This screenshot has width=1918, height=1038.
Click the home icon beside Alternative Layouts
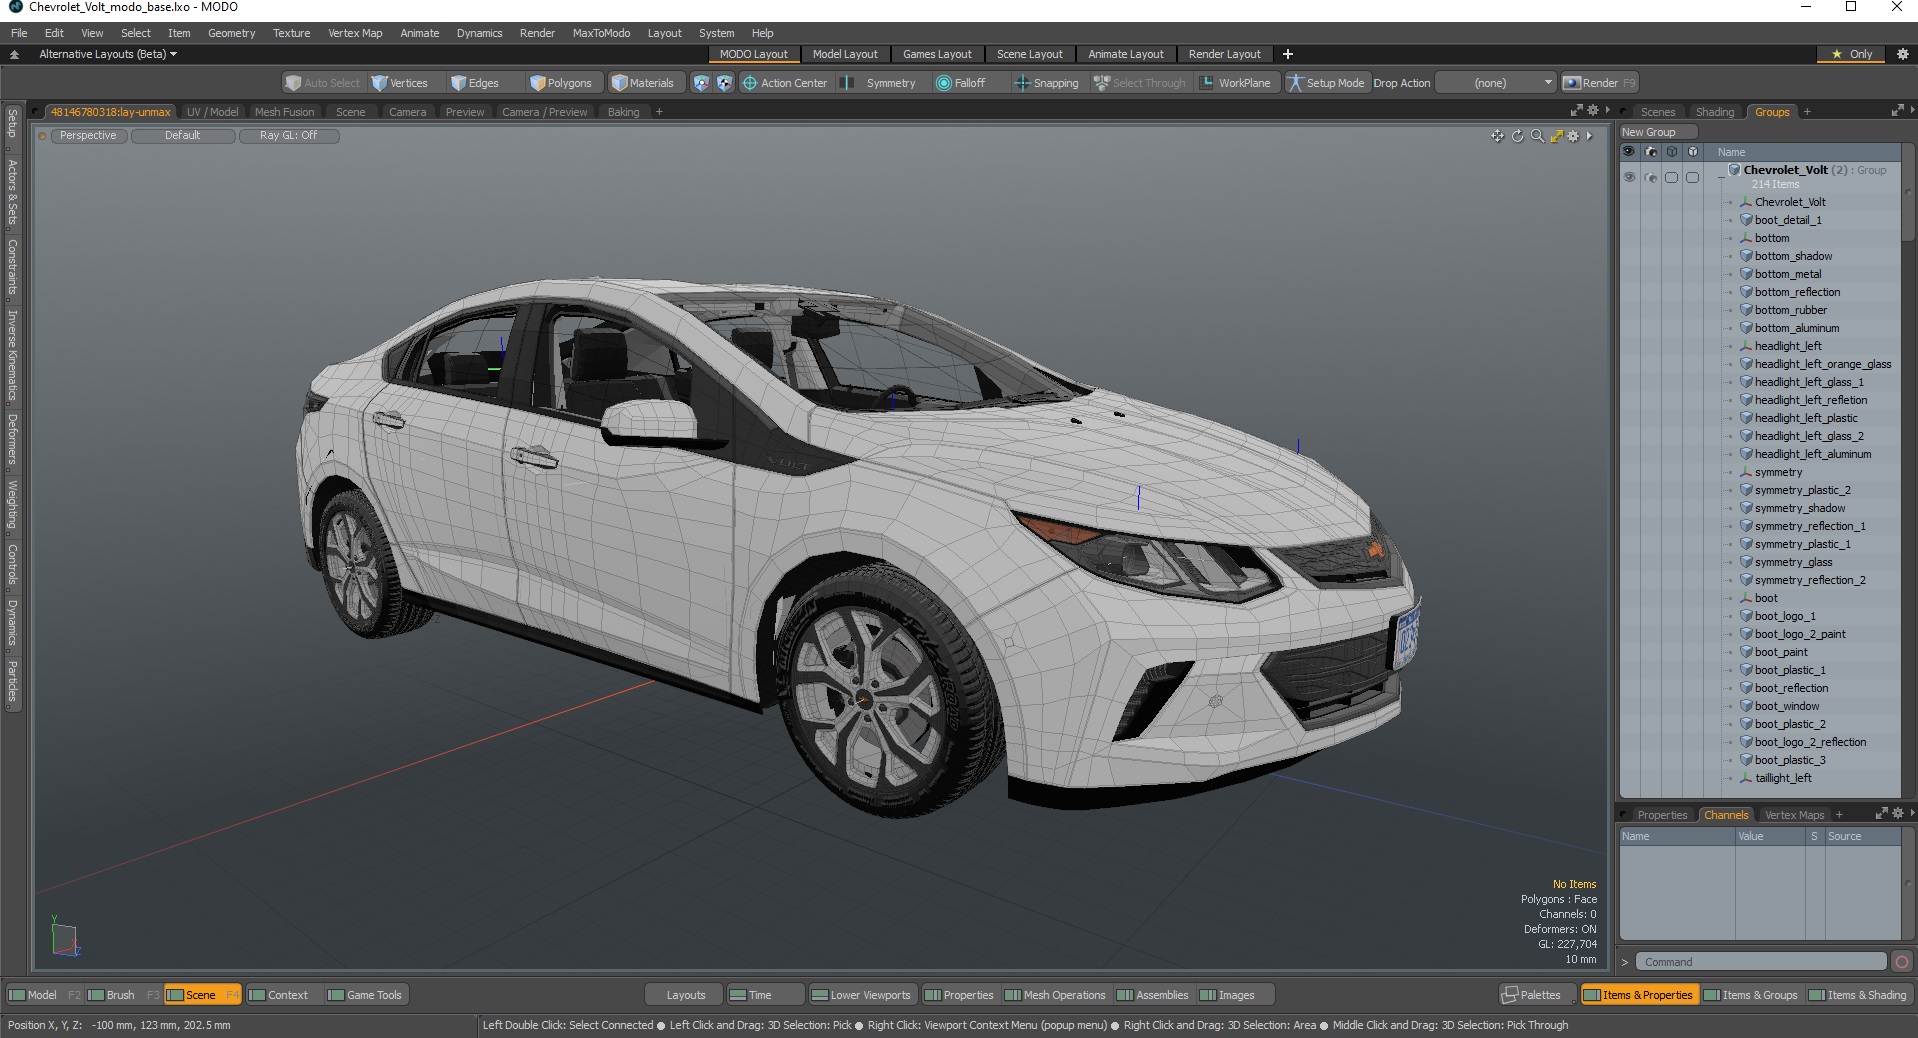[14, 54]
